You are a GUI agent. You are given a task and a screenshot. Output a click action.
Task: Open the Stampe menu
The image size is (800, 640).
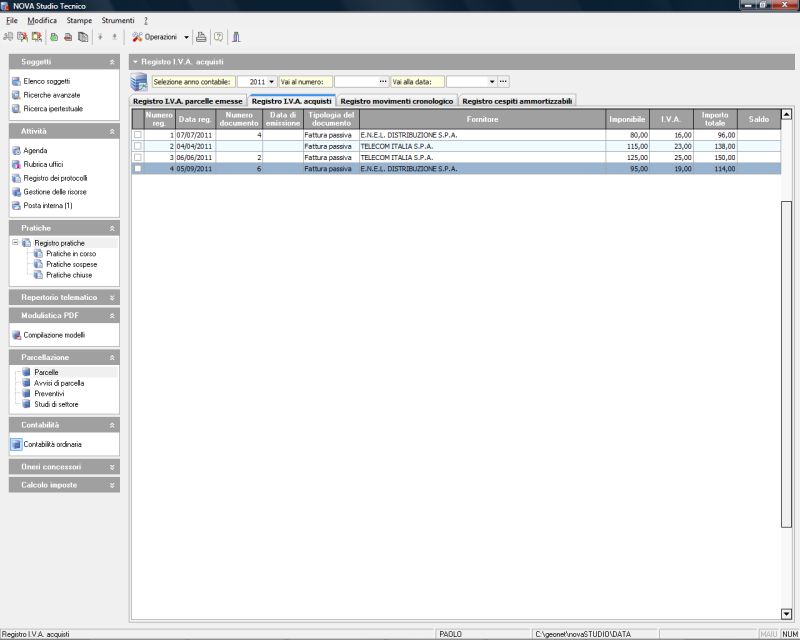79,20
